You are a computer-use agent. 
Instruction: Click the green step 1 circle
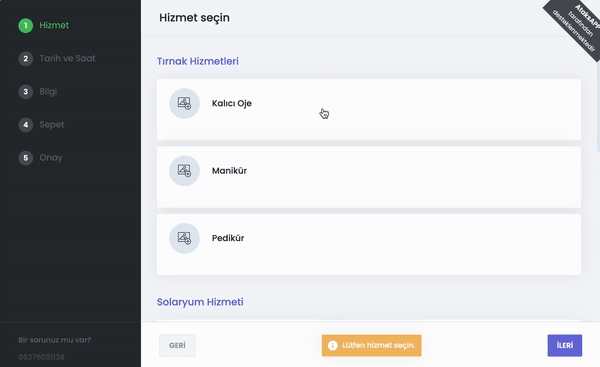tap(26, 26)
